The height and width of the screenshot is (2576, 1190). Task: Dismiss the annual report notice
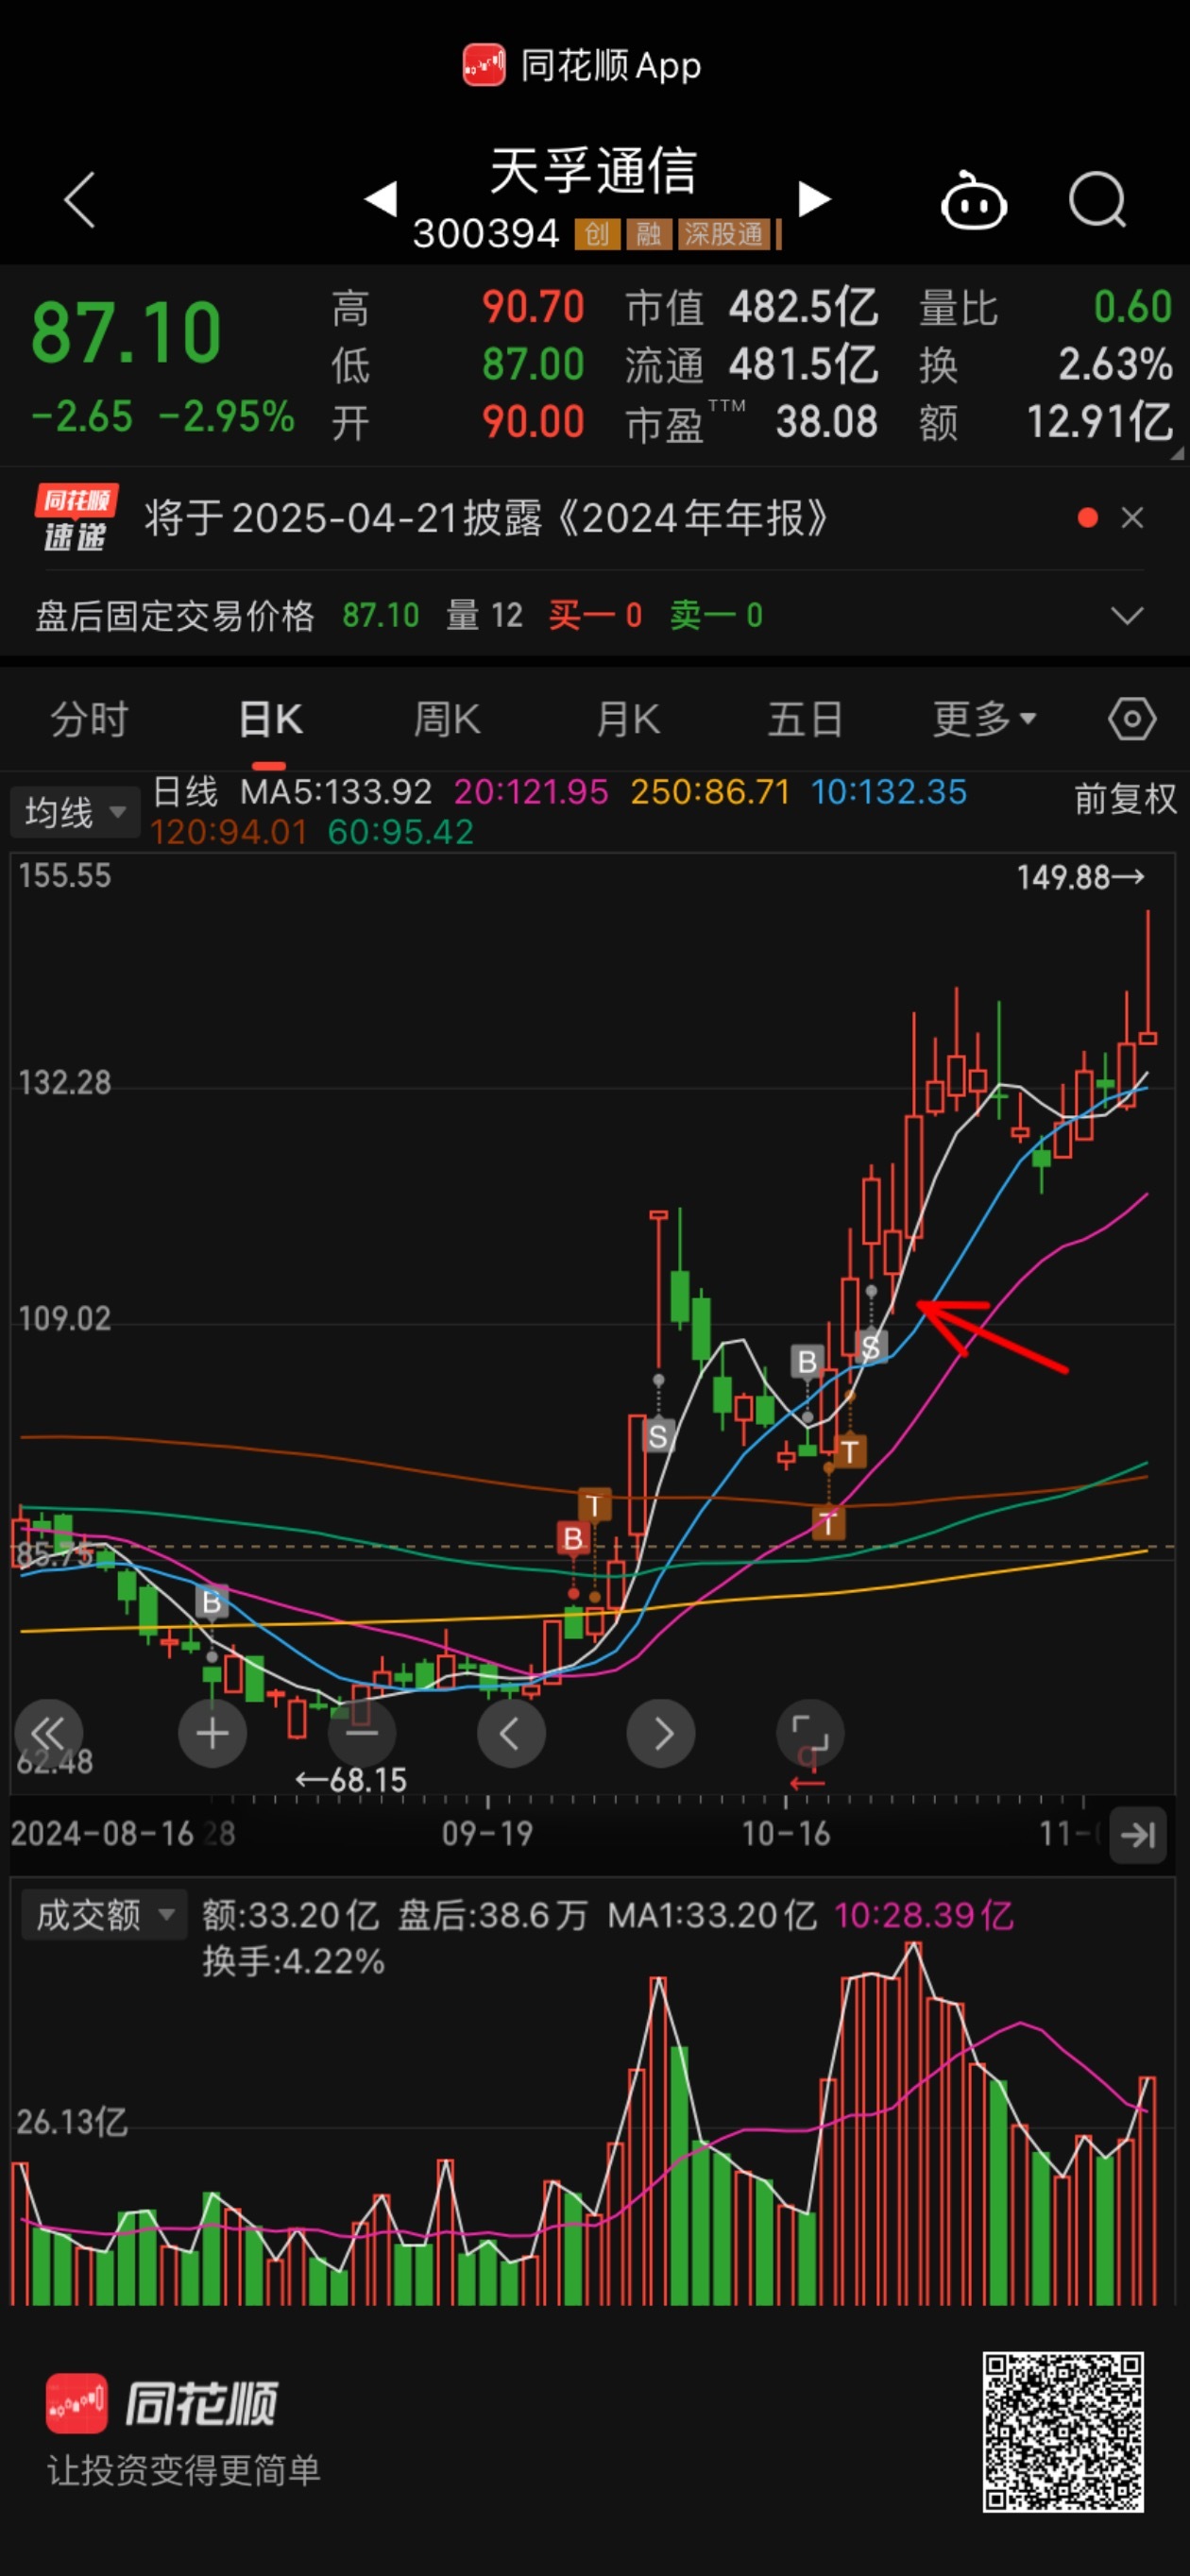1132,518
